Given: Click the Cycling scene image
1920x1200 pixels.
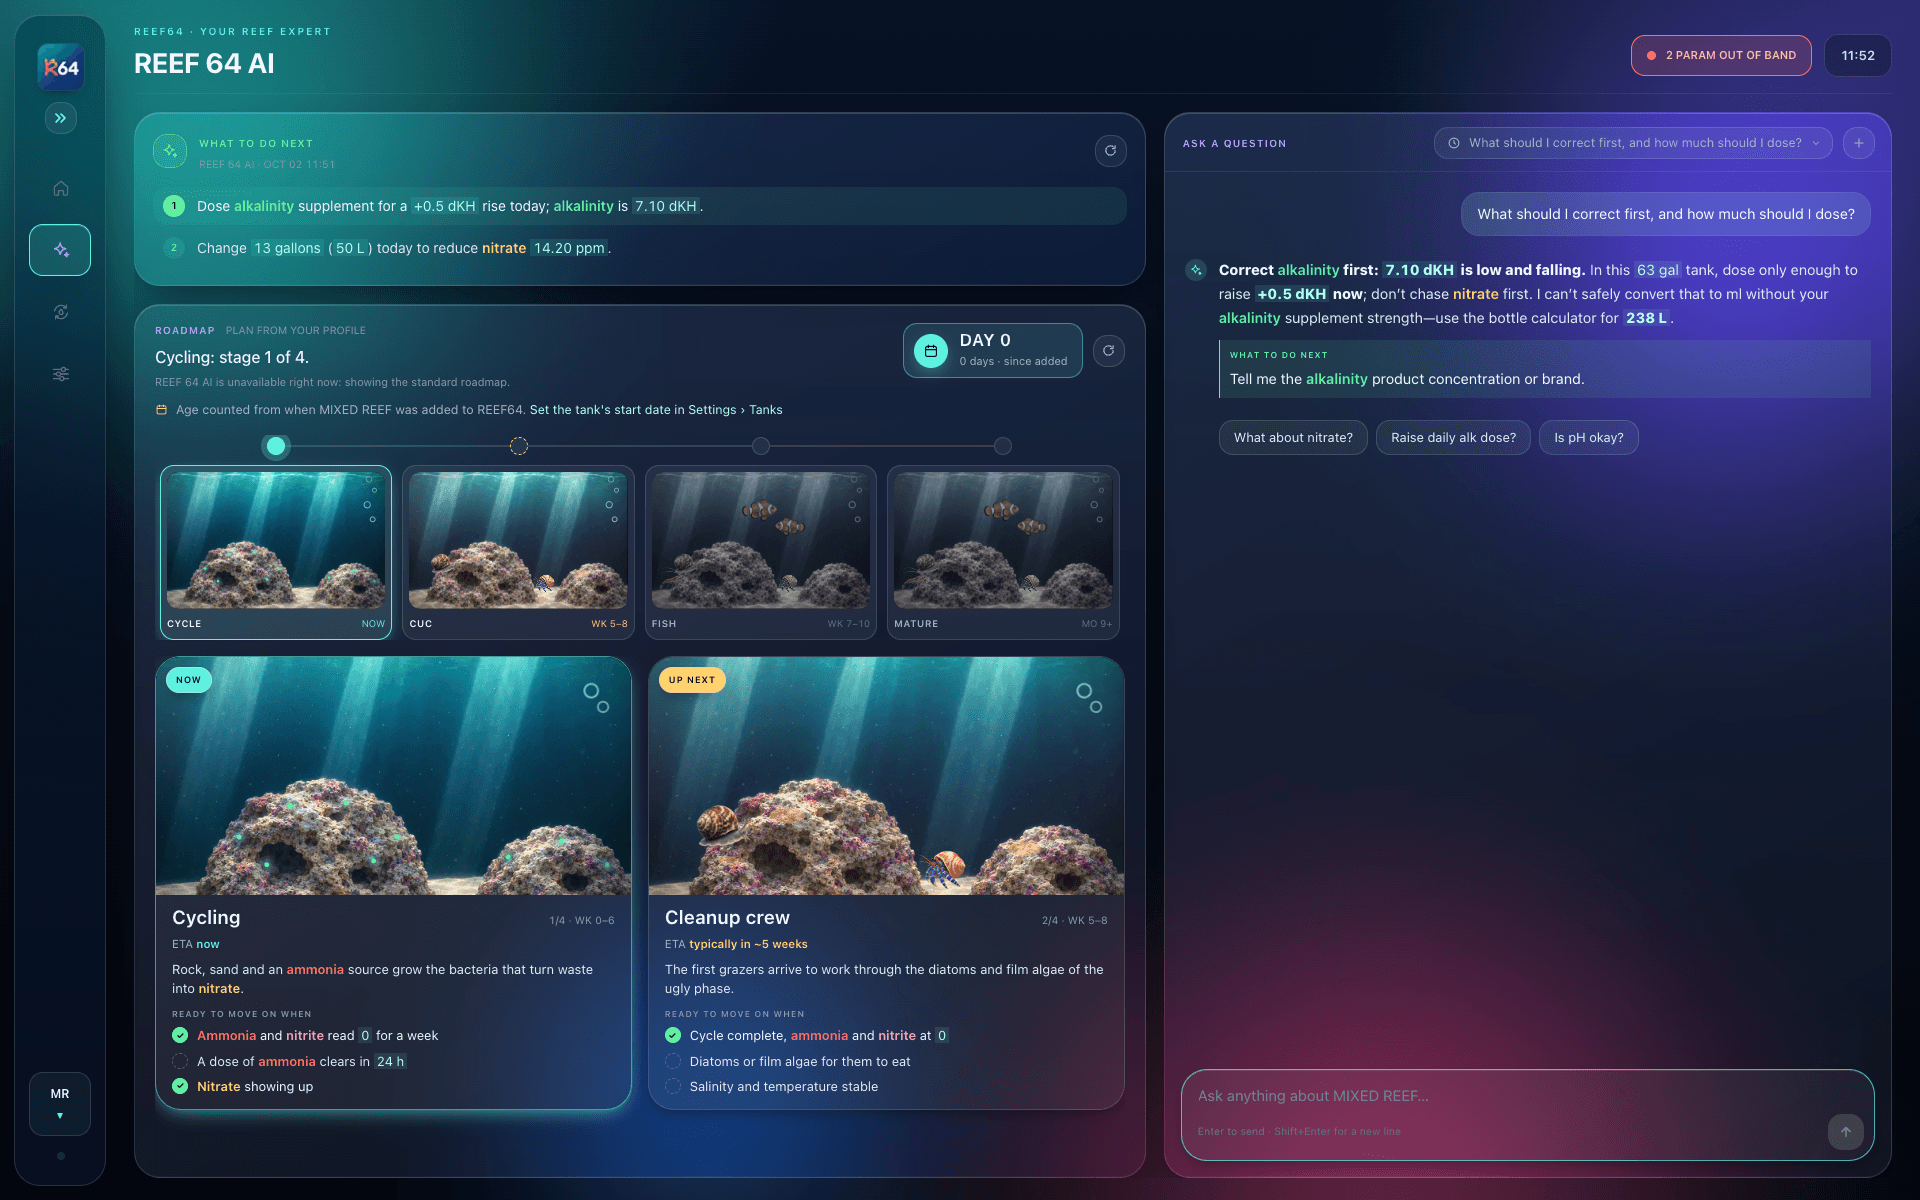Looking at the screenshot, I should [x=393, y=776].
